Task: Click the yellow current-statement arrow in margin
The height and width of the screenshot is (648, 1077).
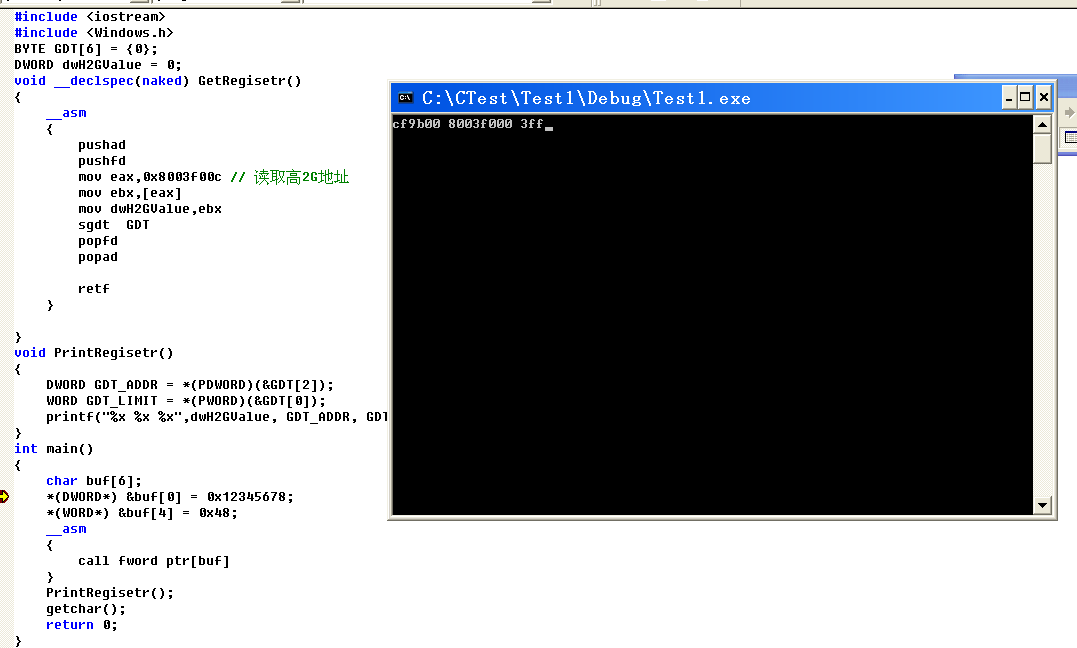Action: (4, 497)
